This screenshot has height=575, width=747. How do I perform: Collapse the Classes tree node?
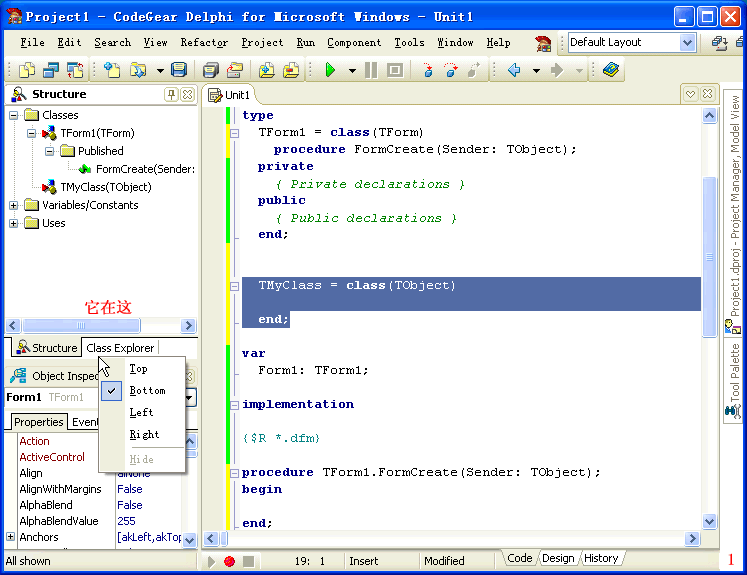point(13,115)
